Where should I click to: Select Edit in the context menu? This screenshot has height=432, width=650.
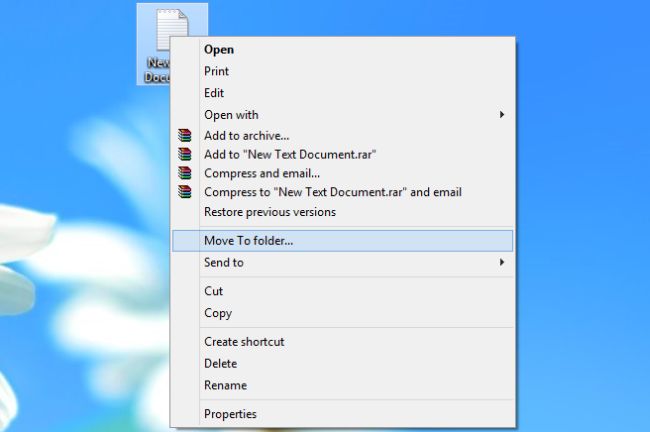[343, 93]
